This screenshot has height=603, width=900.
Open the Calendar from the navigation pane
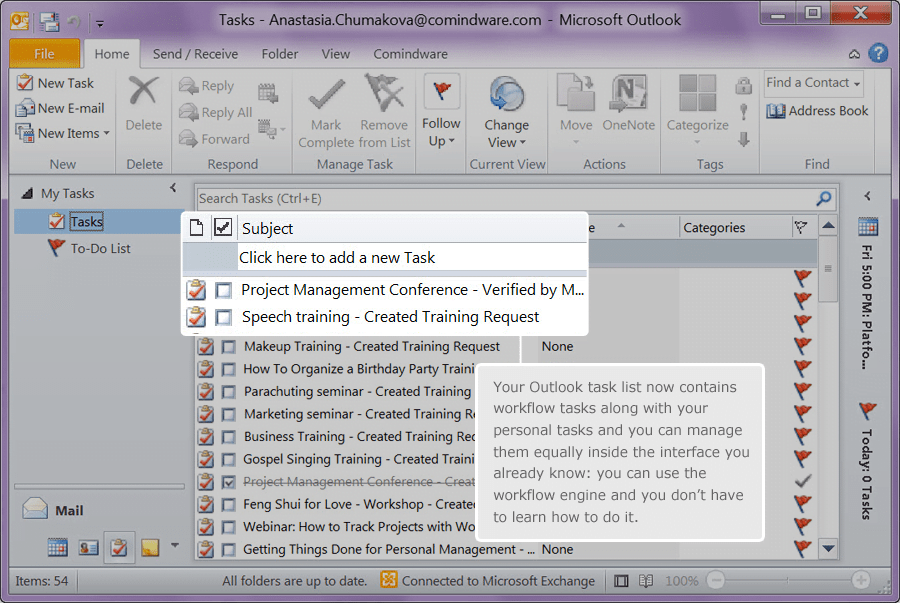pos(58,548)
